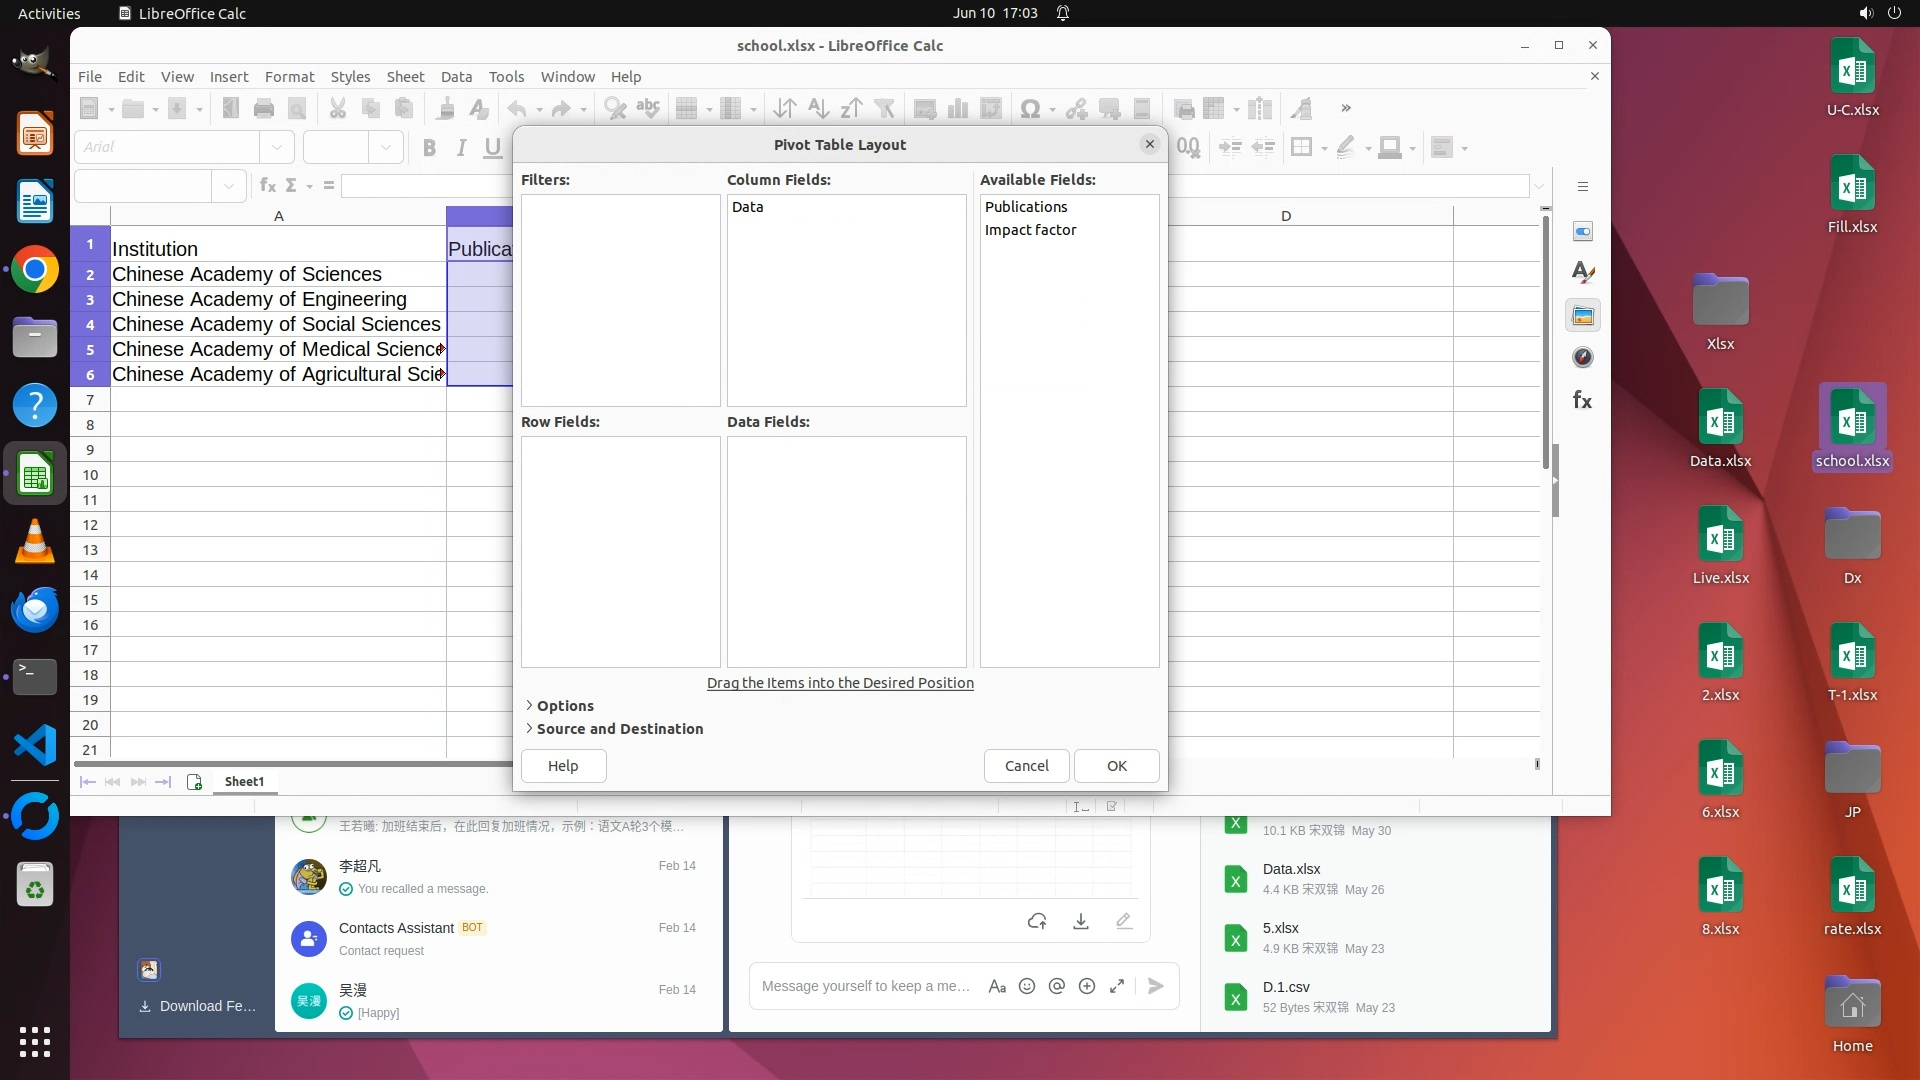
Task: Open the Sidebar Functions fx icon
Action: (1582, 400)
